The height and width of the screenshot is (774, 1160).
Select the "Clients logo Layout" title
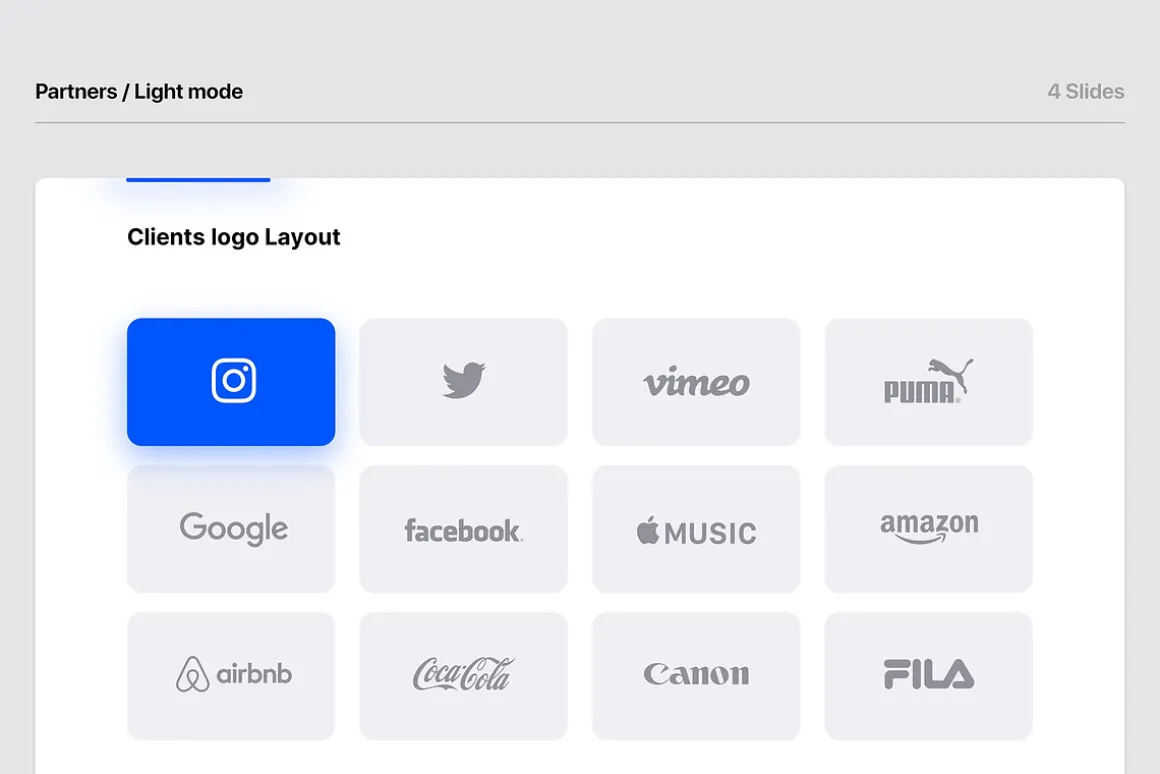tap(234, 237)
